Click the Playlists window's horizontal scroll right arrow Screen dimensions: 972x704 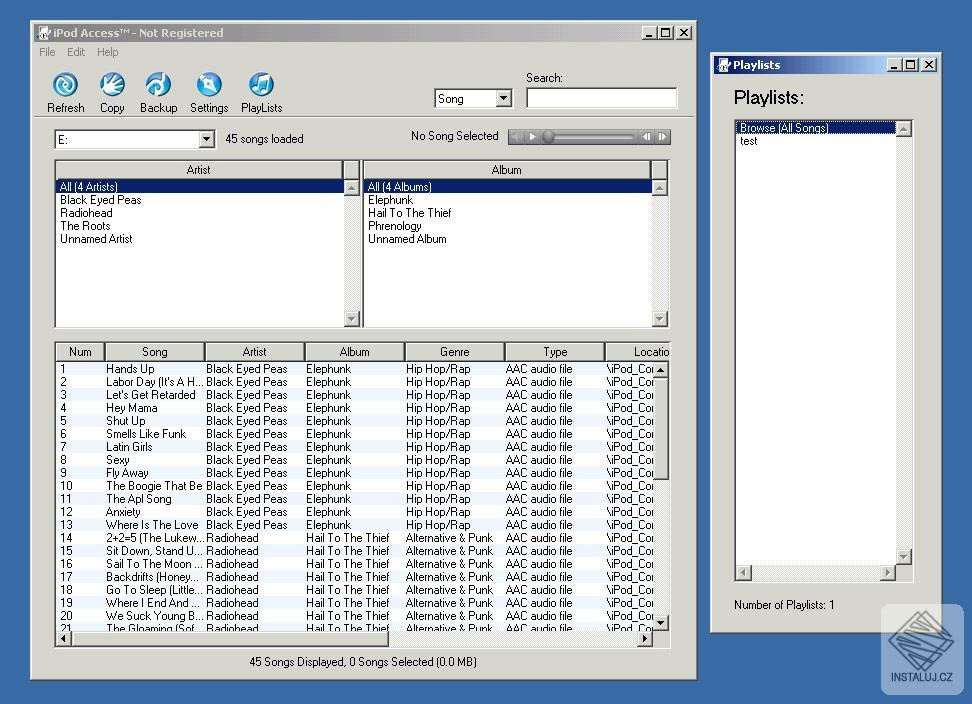(888, 573)
